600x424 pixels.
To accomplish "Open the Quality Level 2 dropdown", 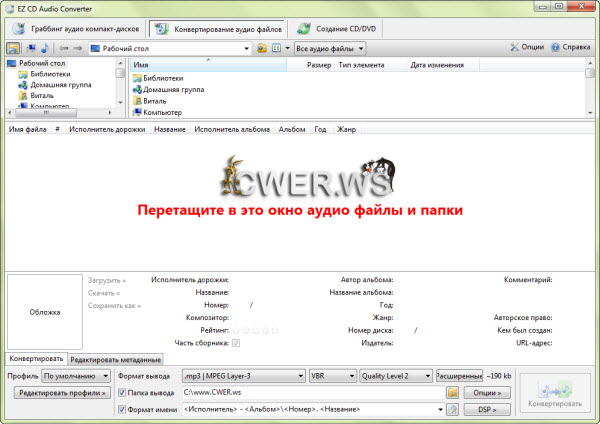I will pos(394,376).
